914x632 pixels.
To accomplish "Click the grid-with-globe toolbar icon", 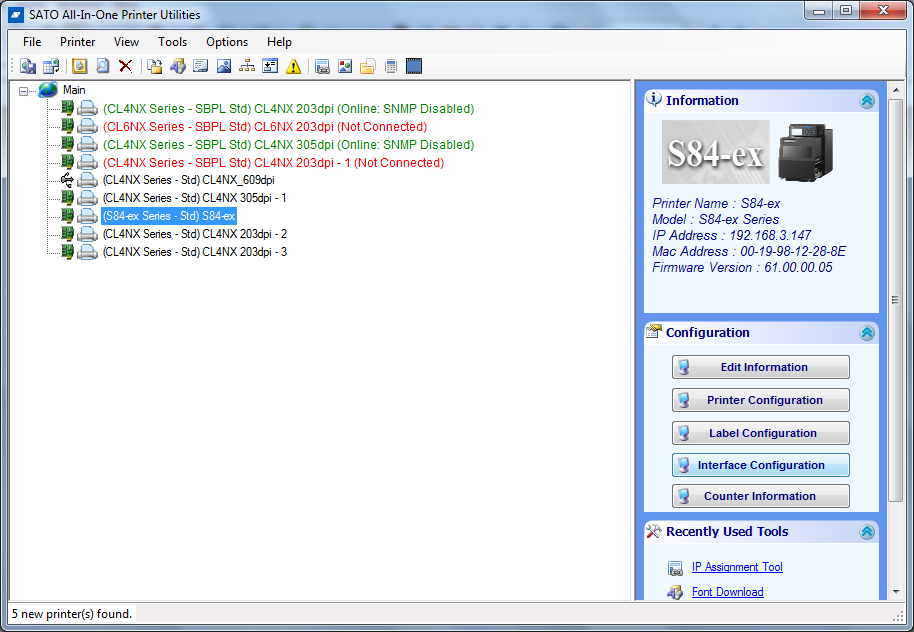I will (x=51, y=66).
